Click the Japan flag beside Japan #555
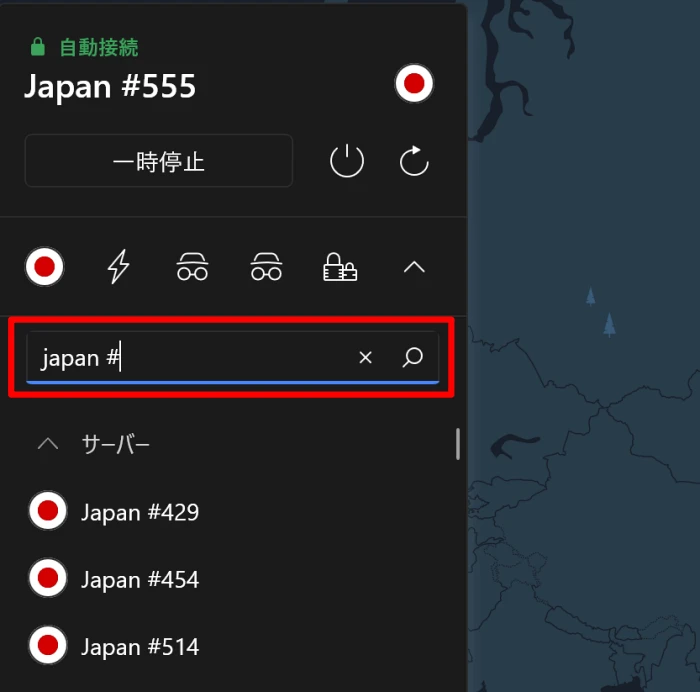Image resolution: width=700 pixels, height=692 pixels. pos(414,83)
